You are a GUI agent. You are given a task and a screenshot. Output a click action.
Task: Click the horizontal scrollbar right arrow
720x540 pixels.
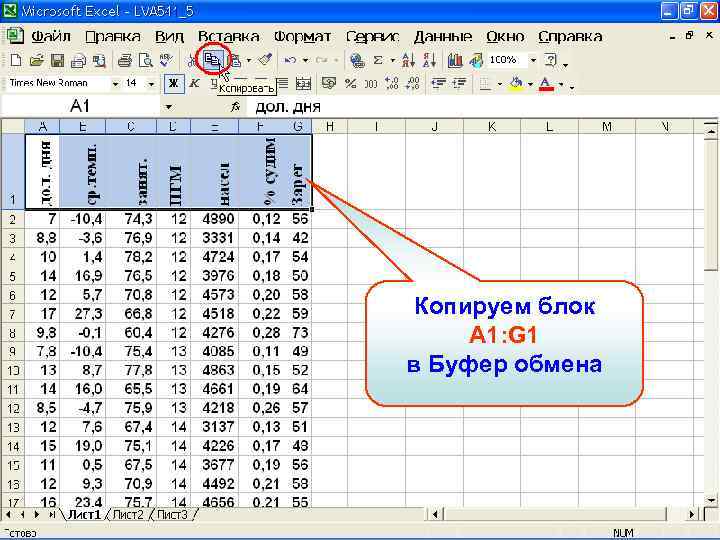pyautogui.click(x=692, y=514)
